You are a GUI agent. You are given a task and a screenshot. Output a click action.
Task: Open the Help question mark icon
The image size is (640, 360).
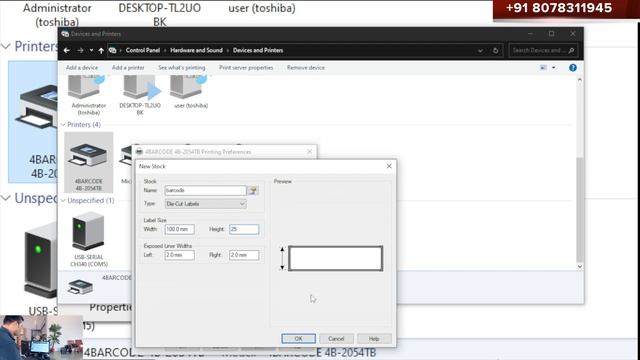tap(573, 68)
